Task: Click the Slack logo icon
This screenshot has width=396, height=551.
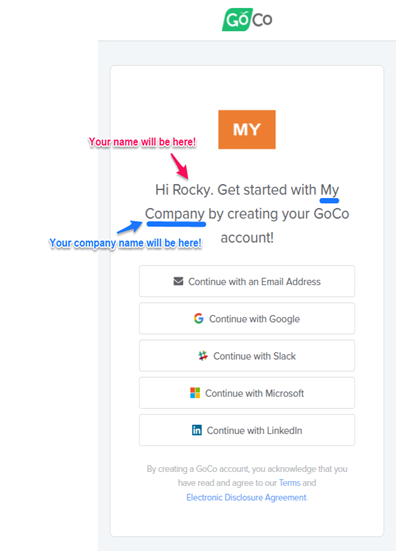Action: [203, 356]
